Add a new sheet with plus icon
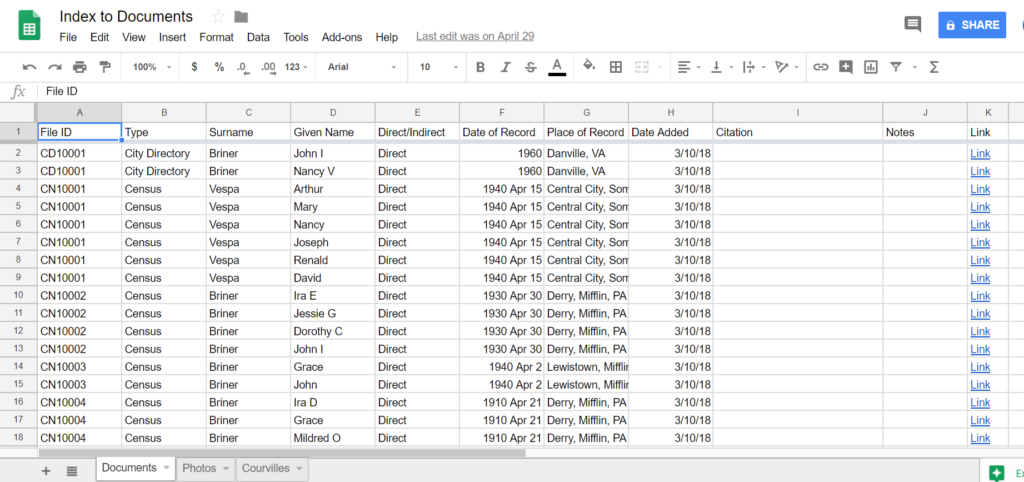The image size is (1024, 482). tap(46, 471)
